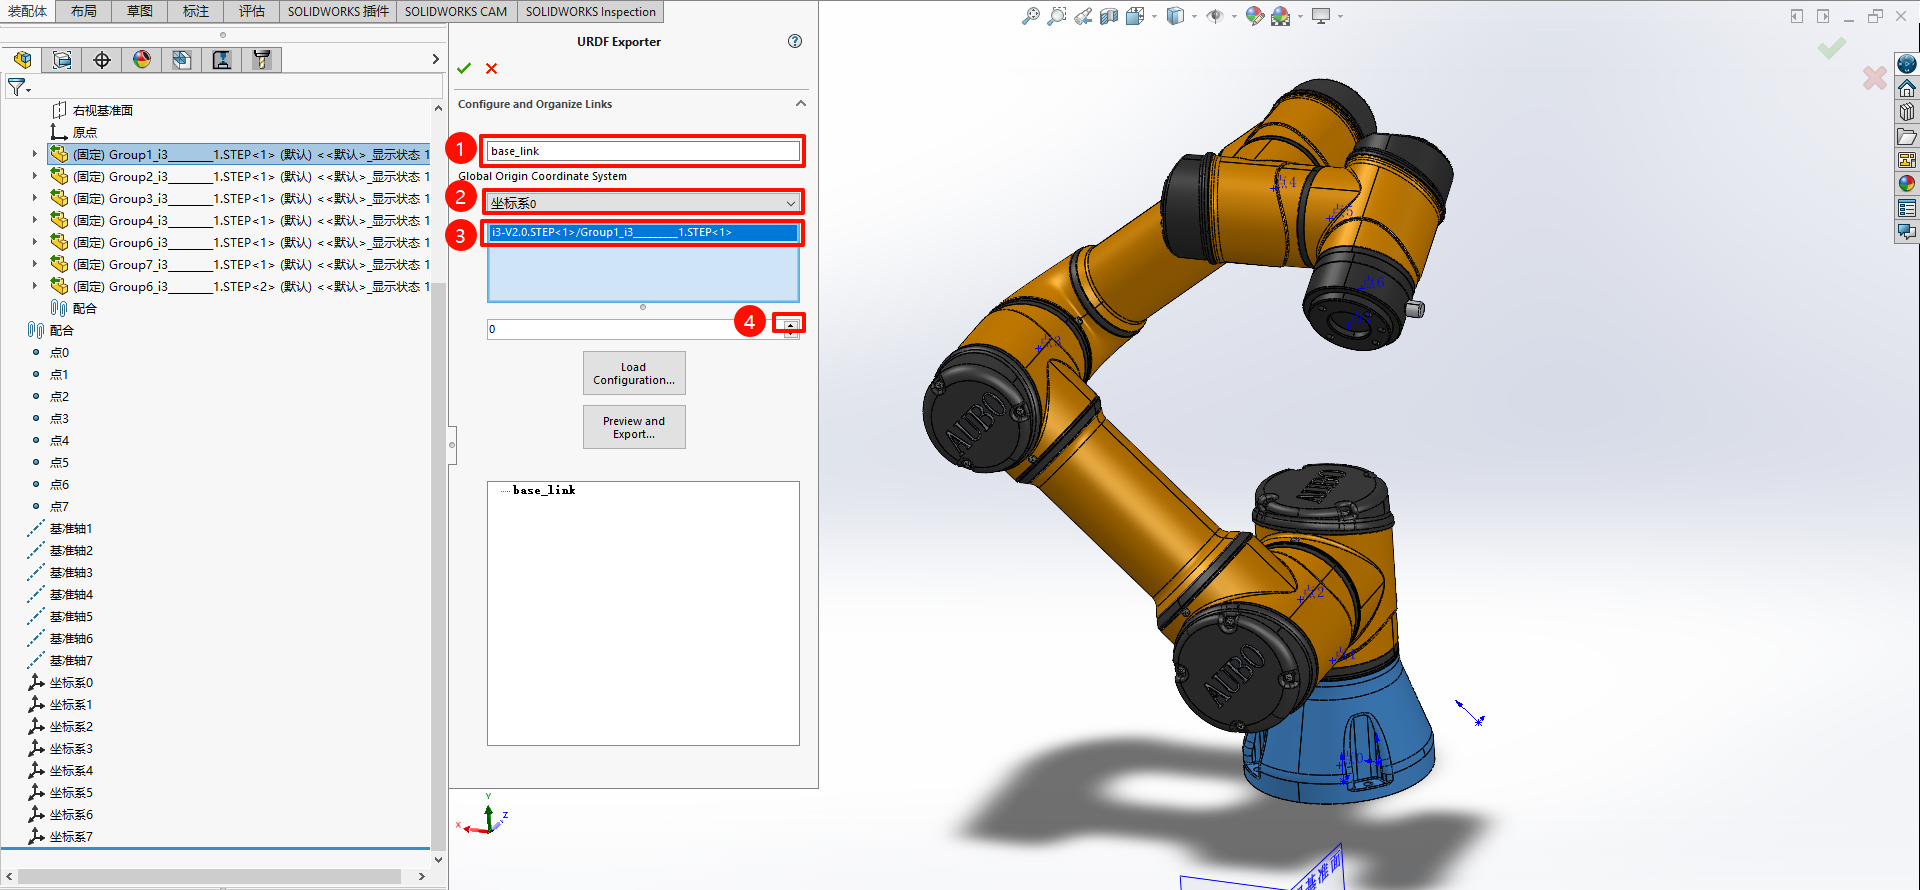Click the link name field containing base_link
Image resolution: width=1920 pixels, height=890 pixels.
pyautogui.click(x=643, y=151)
